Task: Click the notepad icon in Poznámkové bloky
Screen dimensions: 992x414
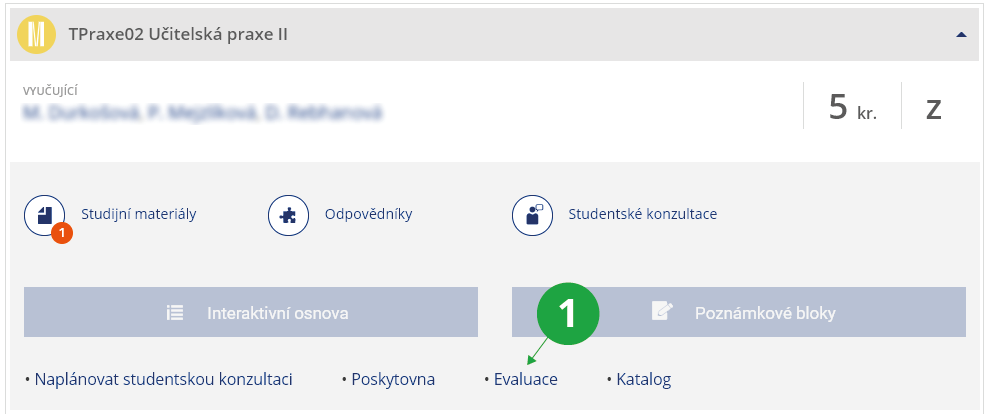Action: [x=662, y=312]
